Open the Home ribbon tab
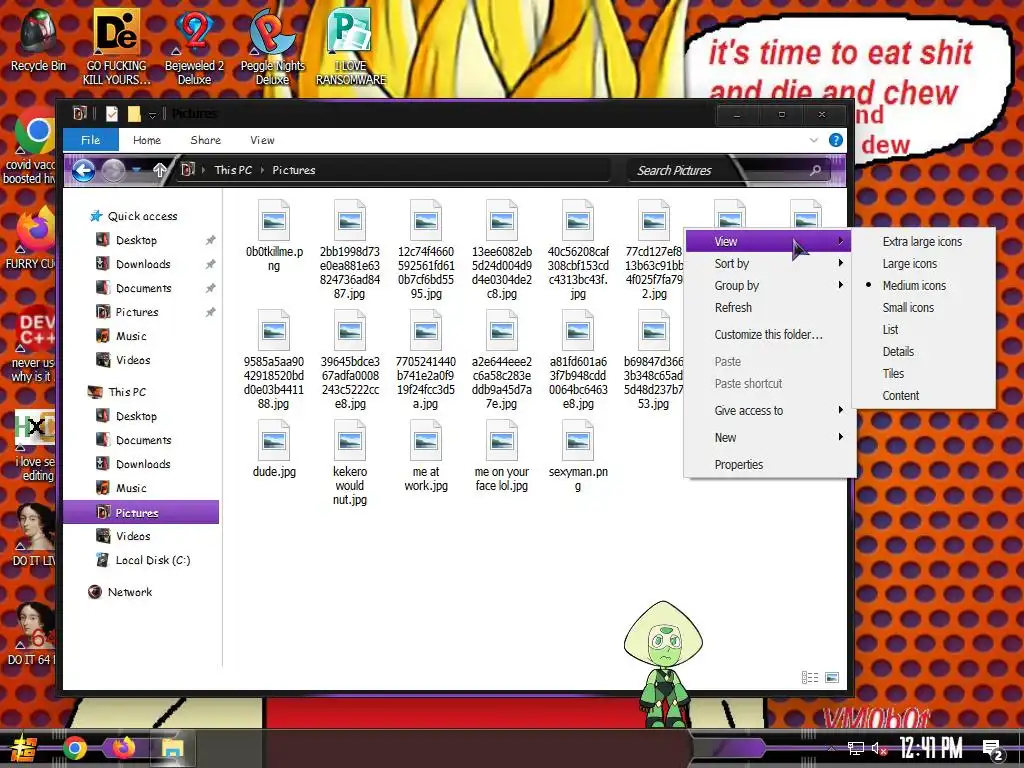Viewport: 1024px width, 768px height. click(x=147, y=140)
